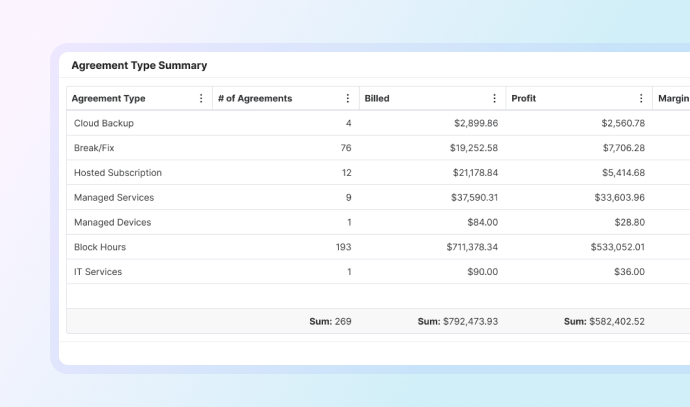Click the Agreement Type Summary title
The width and height of the screenshot is (690, 407).
click(x=139, y=65)
